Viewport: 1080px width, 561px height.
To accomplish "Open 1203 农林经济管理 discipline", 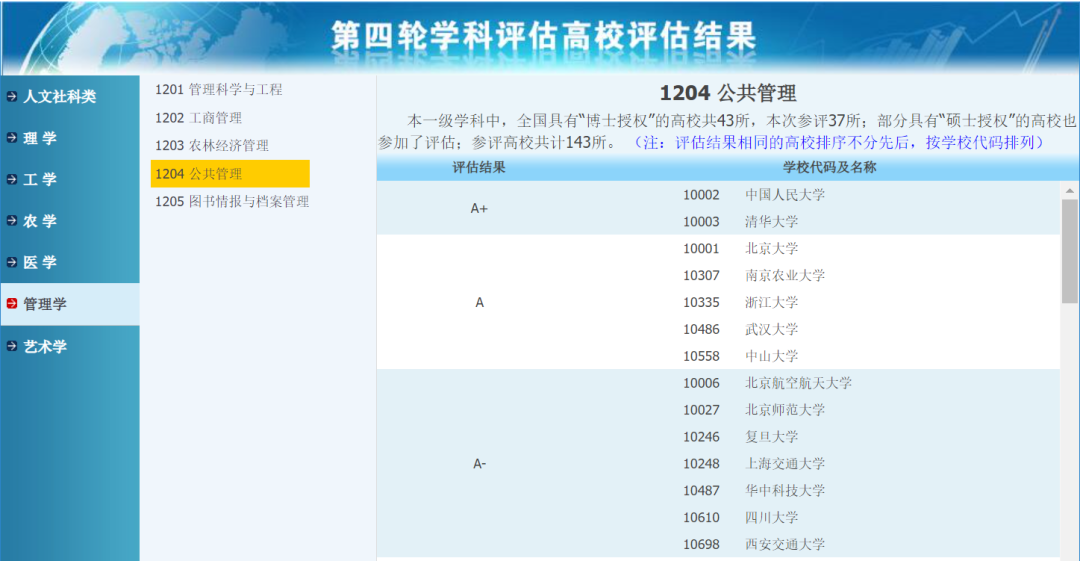I will click(211, 145).
